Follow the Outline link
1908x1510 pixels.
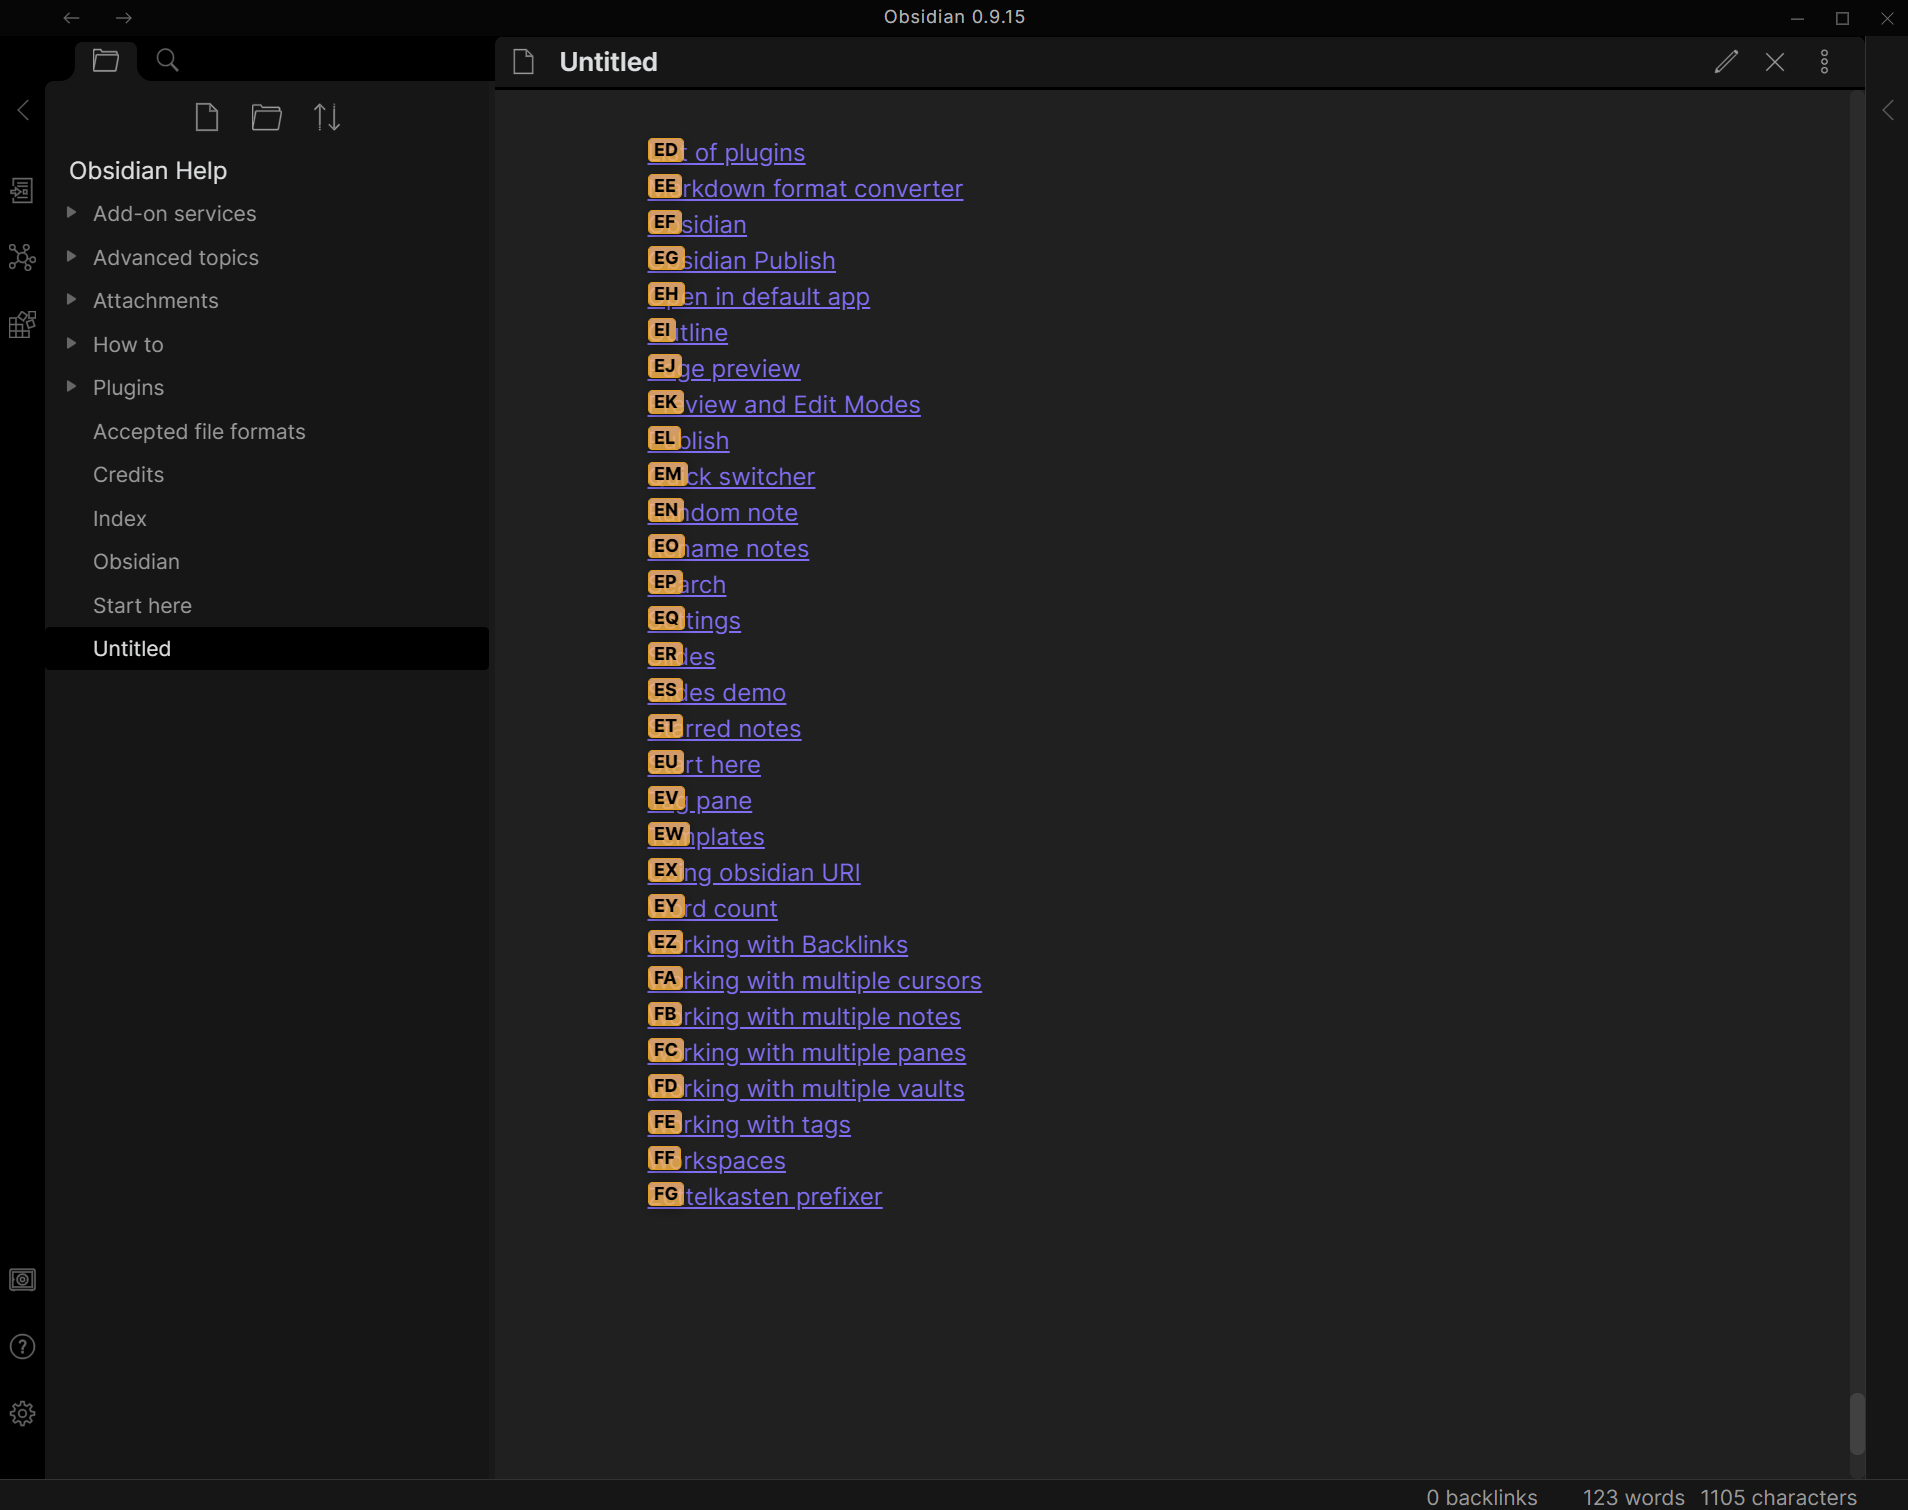click(688, 332)
